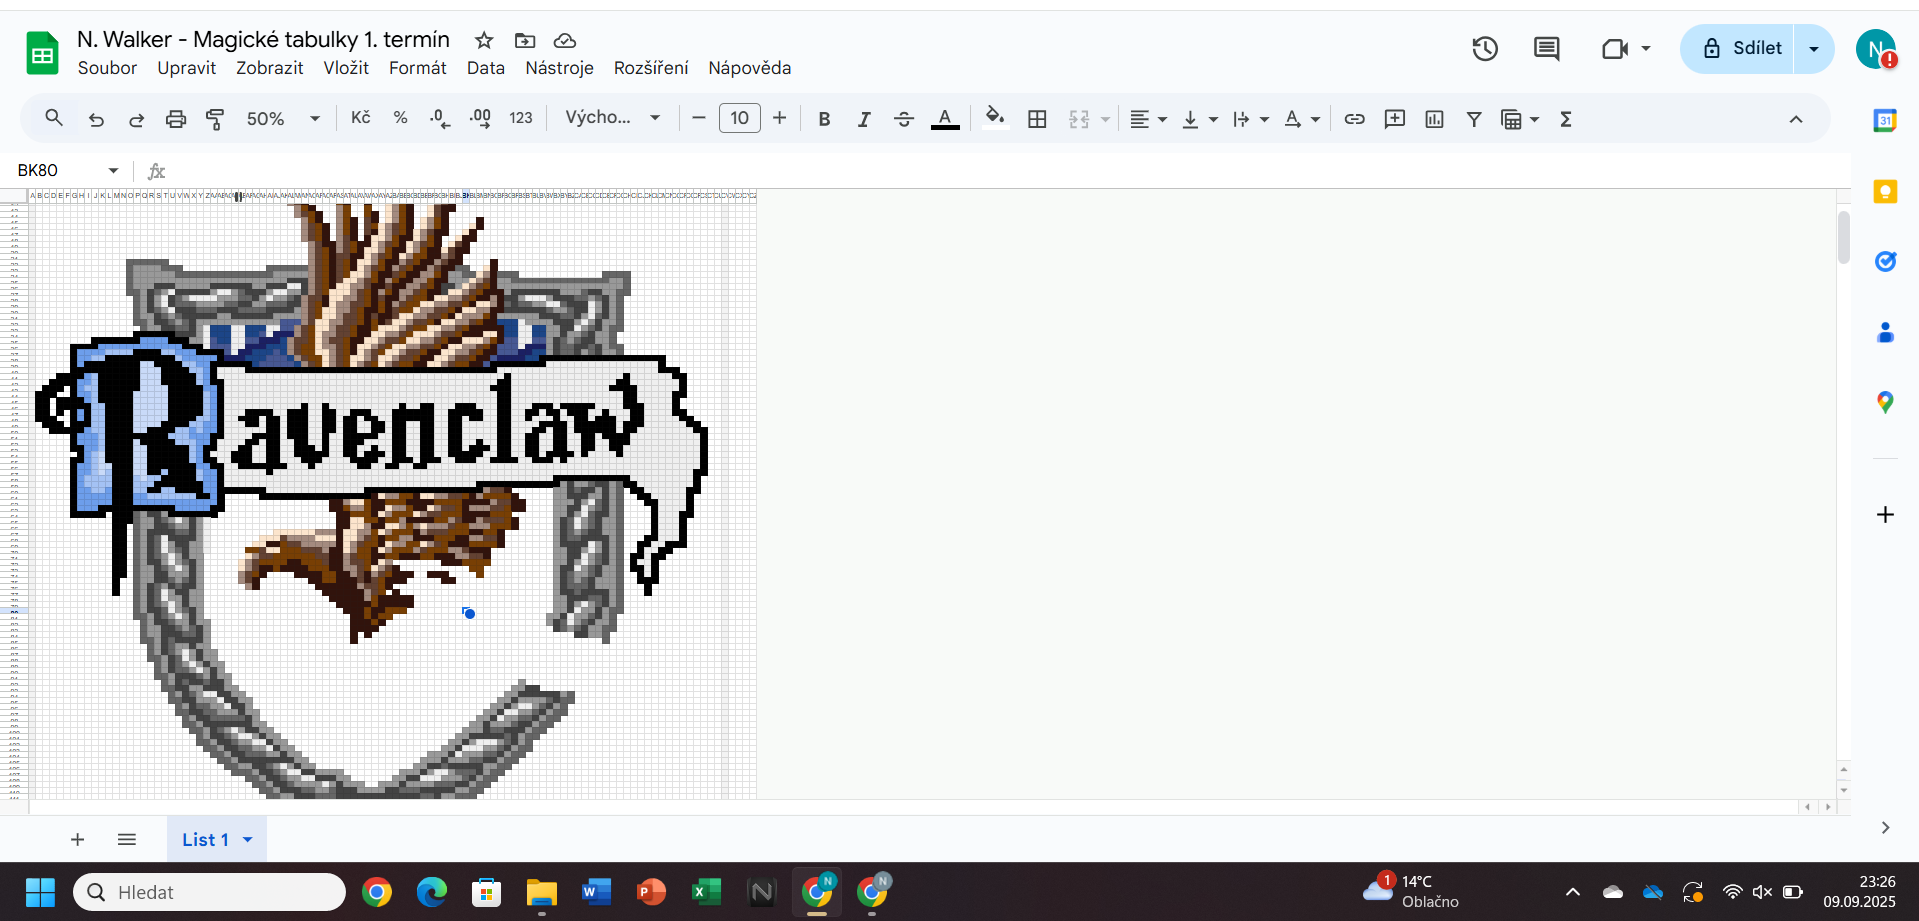Open the Formát menu
This screenshot has height=921, width=1919.
pos(417,68)
